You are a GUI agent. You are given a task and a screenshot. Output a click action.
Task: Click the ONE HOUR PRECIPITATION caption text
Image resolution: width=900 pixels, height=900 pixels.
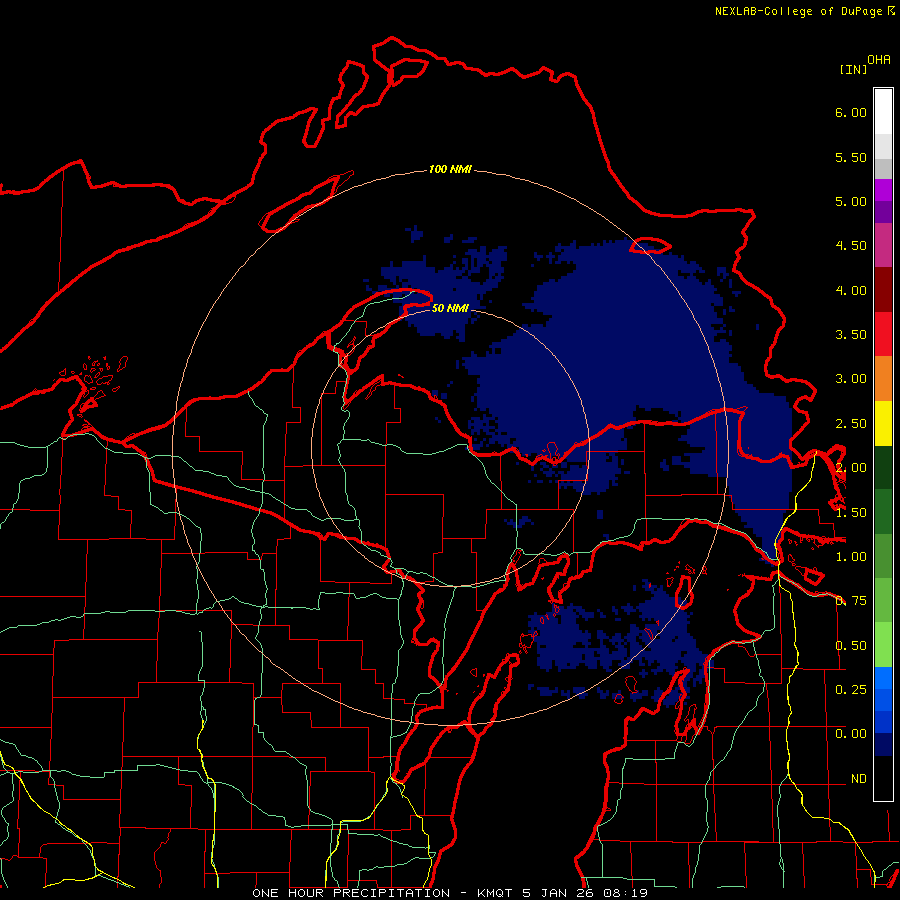click(351, 893)
